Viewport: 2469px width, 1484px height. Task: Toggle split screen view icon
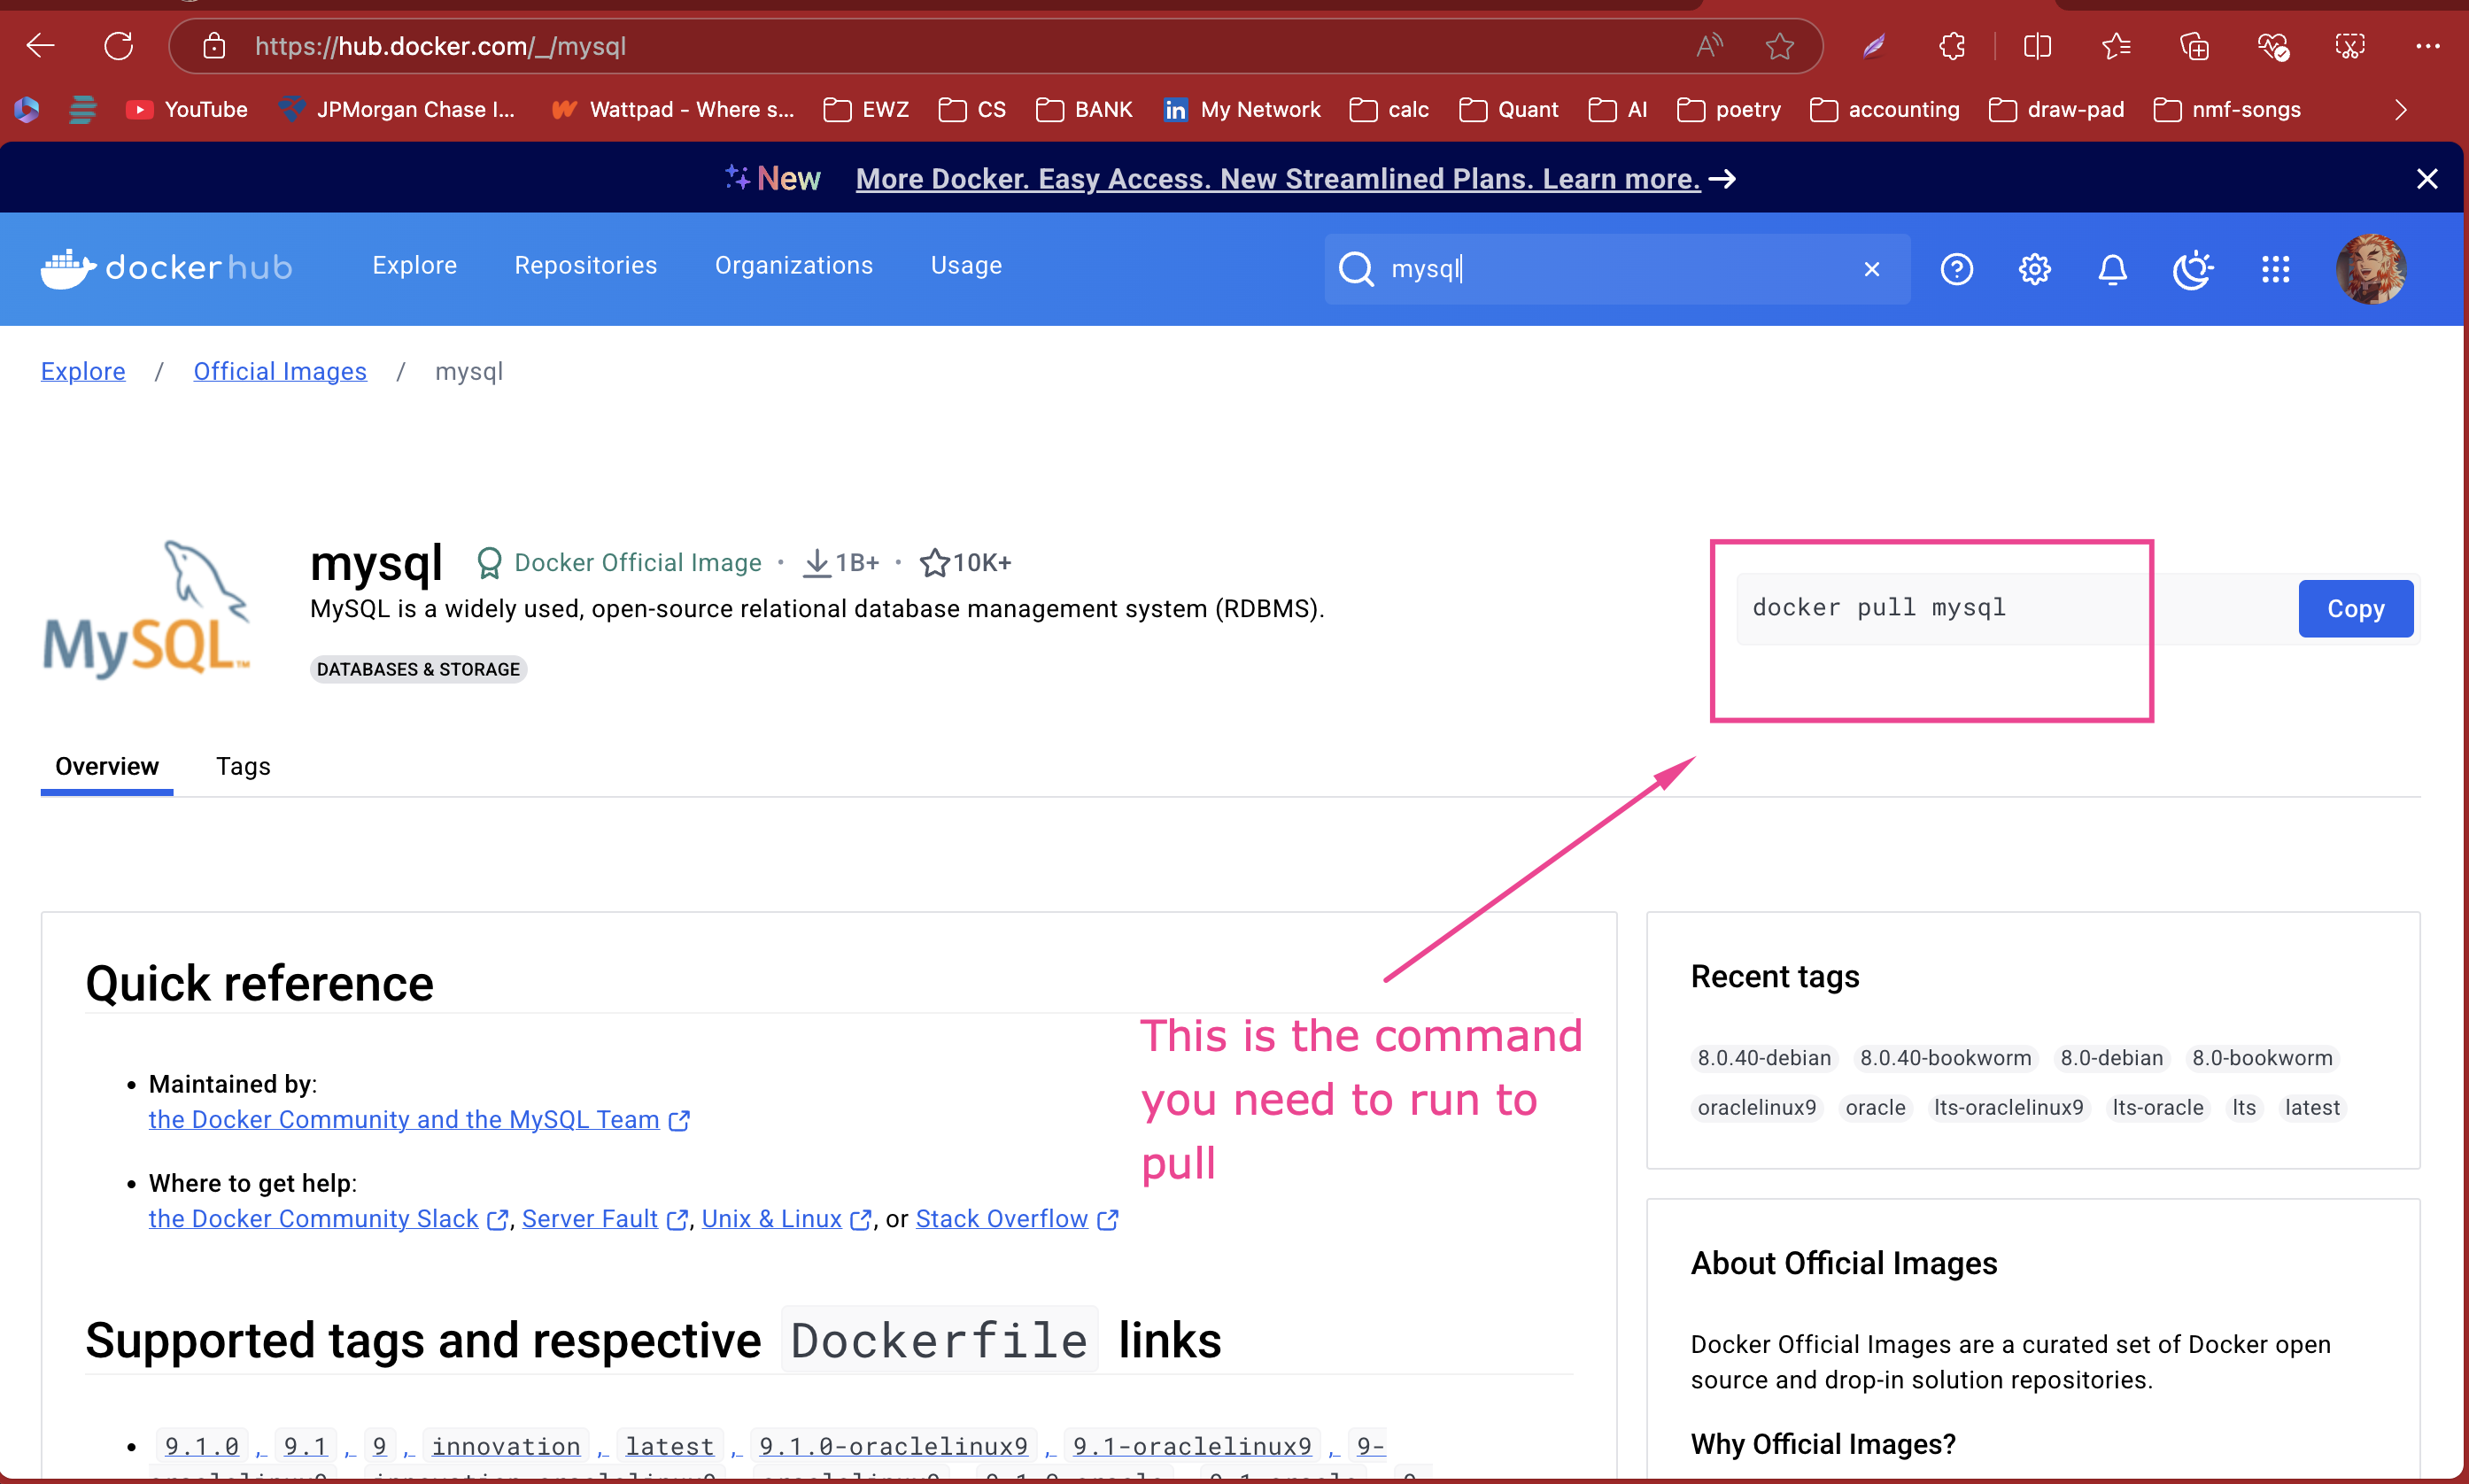[2037, 46]
